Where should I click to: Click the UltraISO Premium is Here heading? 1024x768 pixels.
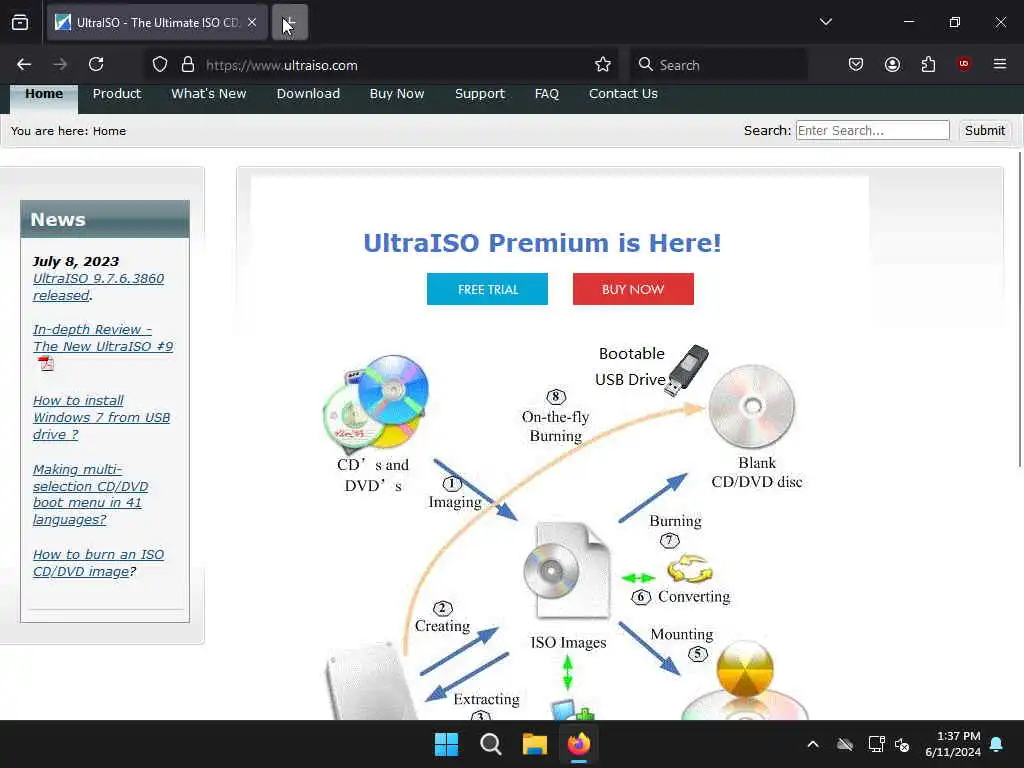[x=542, y=243]
